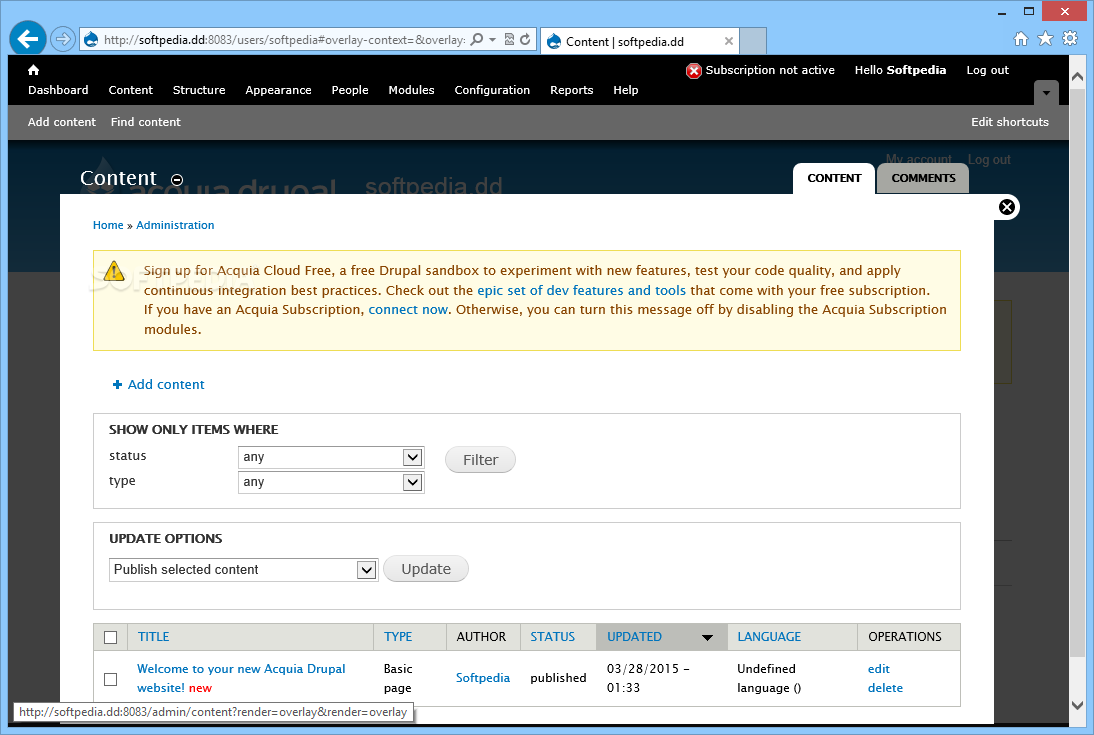Click connect now link
The width and height of the screenshot is (1094, 735).
tap(408, 309)
